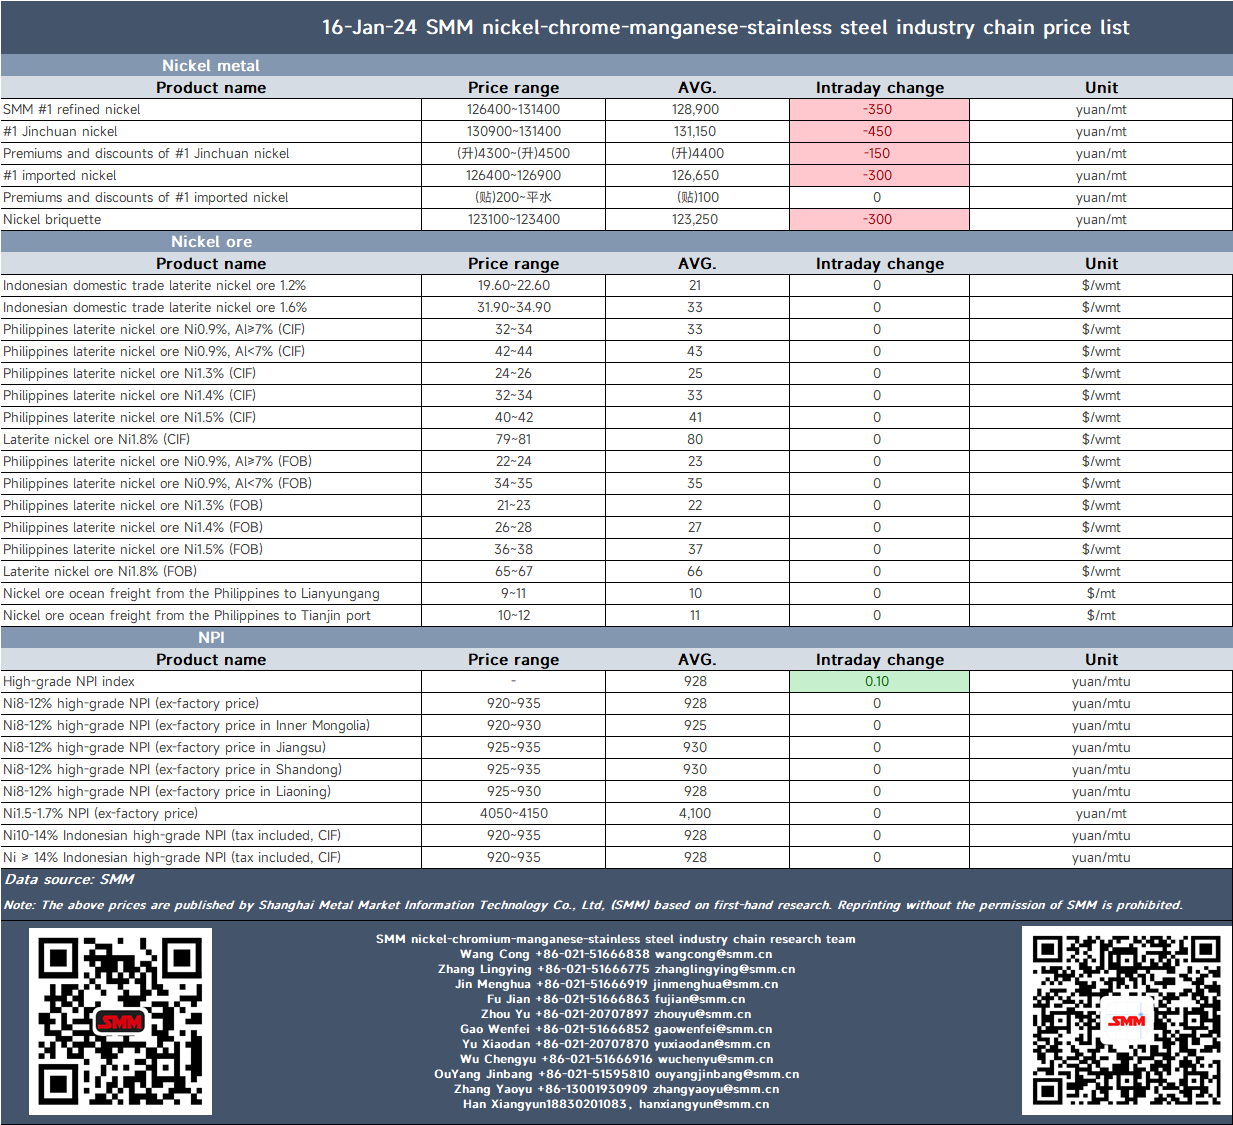The image size is (1233, 1125).
Task: Click the Data source: SMM label
Action: 69,879
